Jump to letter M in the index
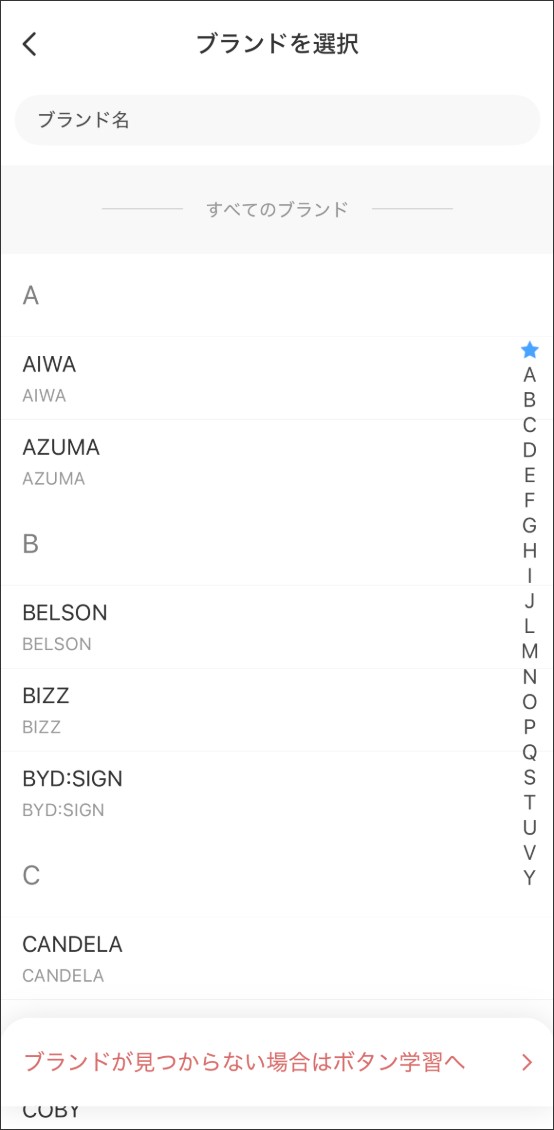Screen dimensions: 554x1130 click(530, 651)
